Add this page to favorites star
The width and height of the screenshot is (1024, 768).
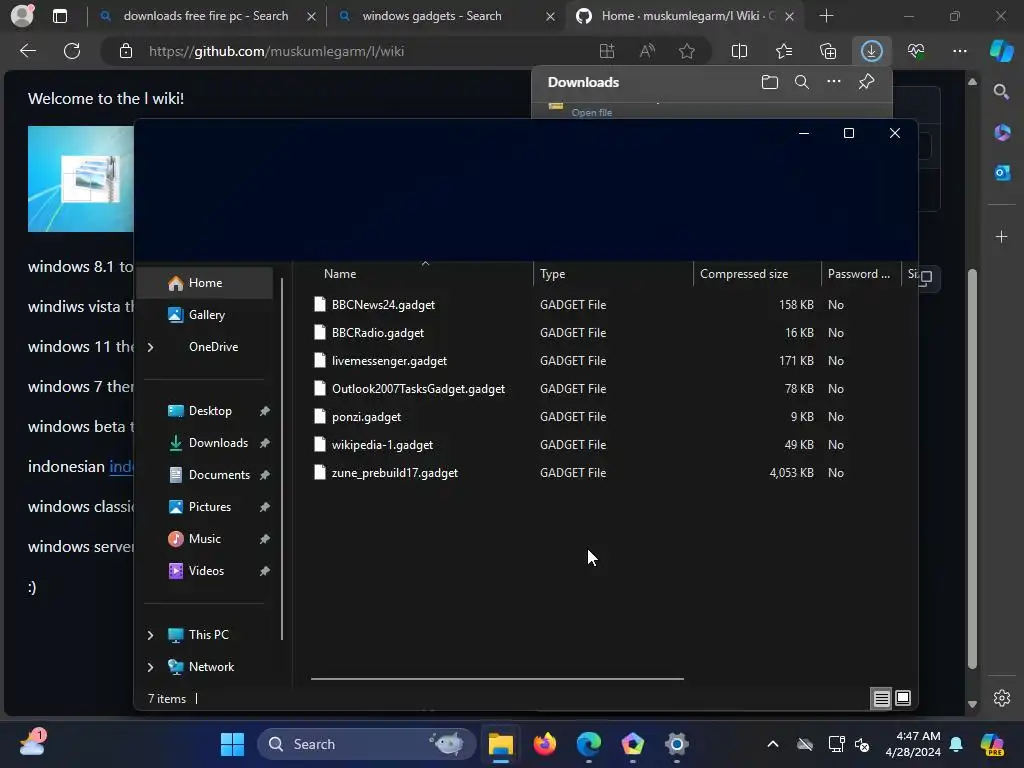[686, 51]
